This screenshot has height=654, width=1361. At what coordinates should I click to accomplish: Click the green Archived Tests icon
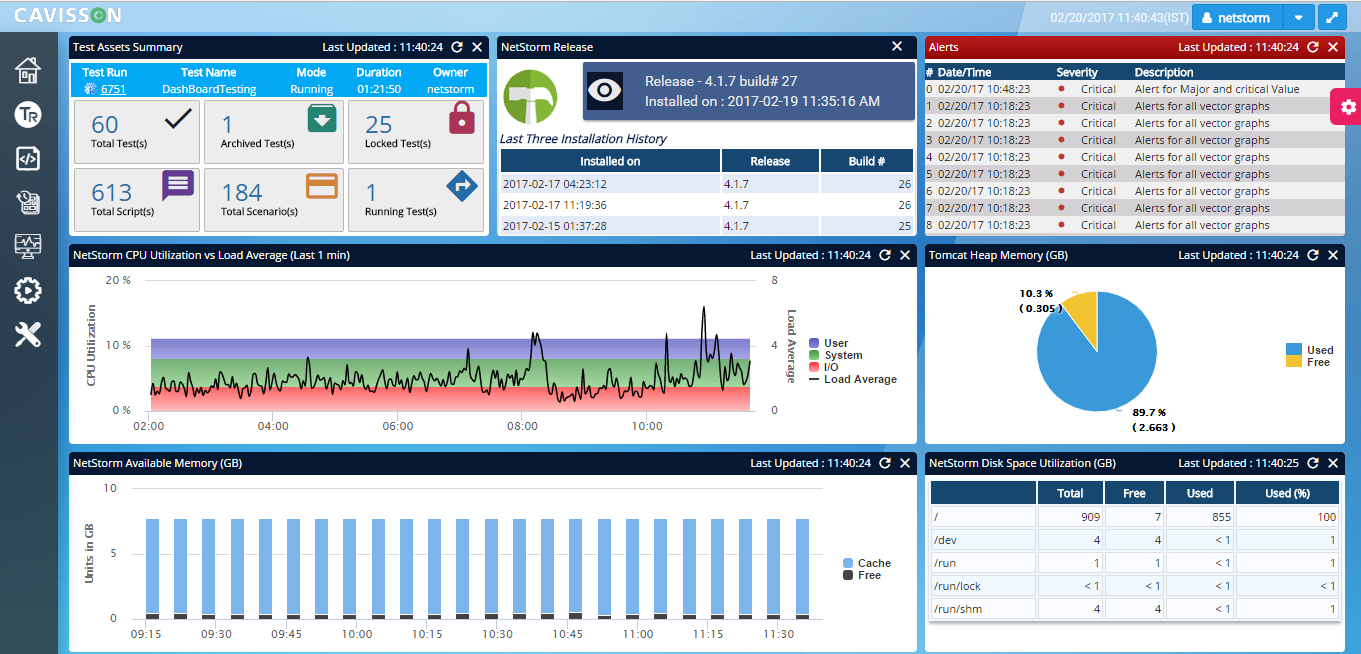pos(321,118)
